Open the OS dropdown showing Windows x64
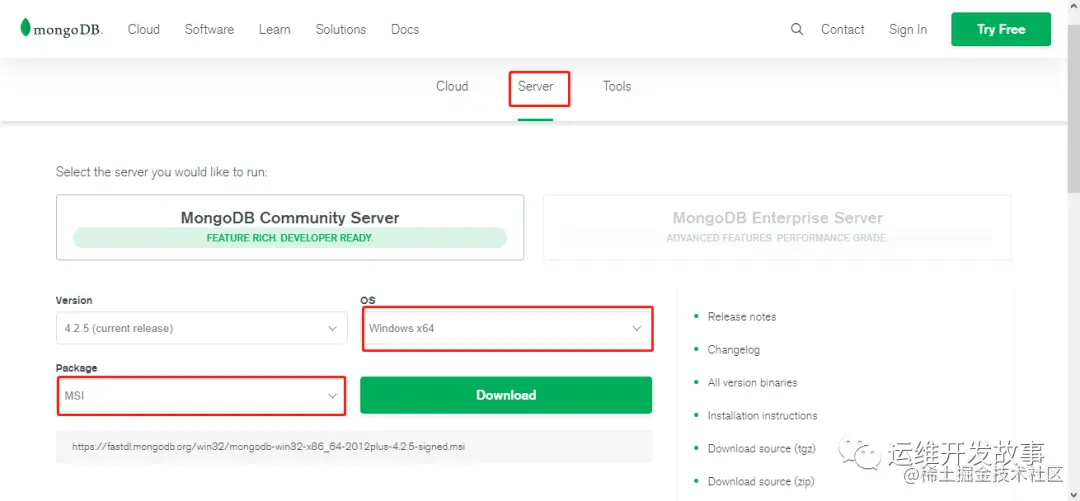The width and height of the screenshot is (1080, 501). coord(506,328)
